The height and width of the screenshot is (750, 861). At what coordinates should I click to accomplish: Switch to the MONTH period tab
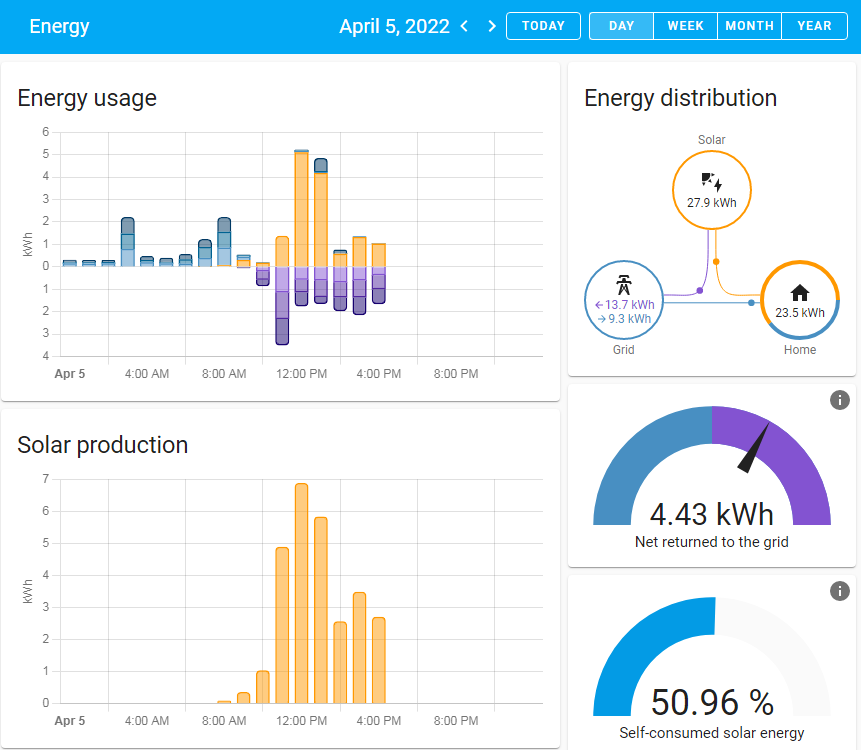click(x=750, y=26)
